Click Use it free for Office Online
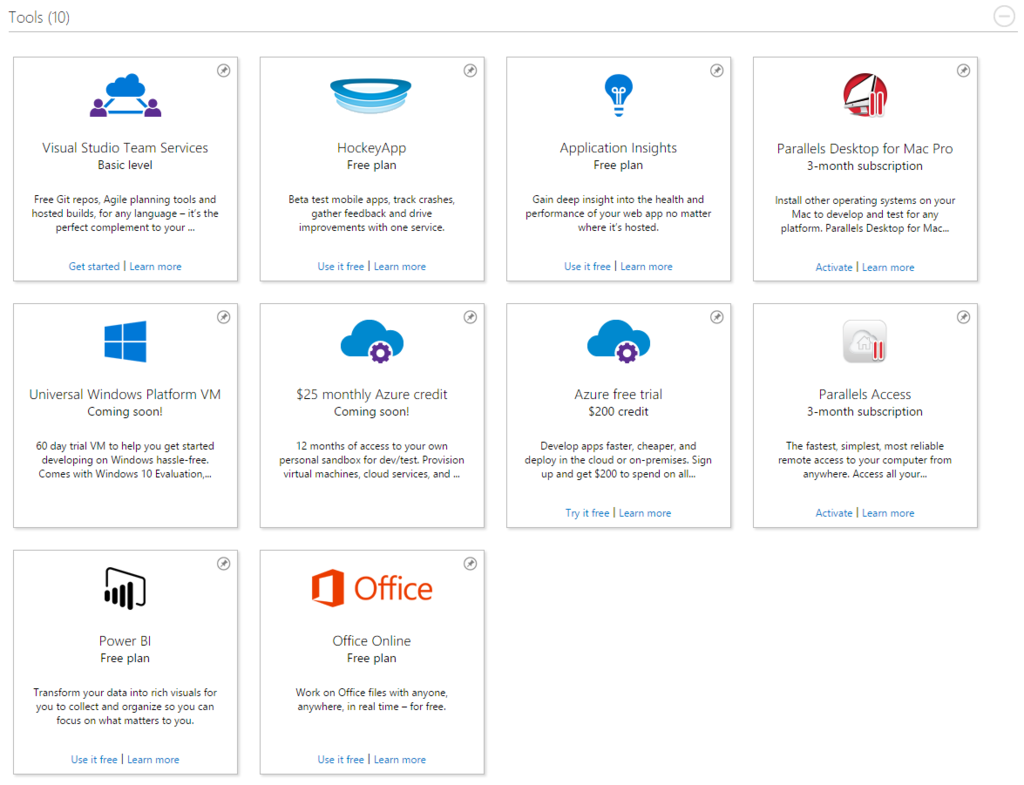1024x785 pixels. point(340,760)
